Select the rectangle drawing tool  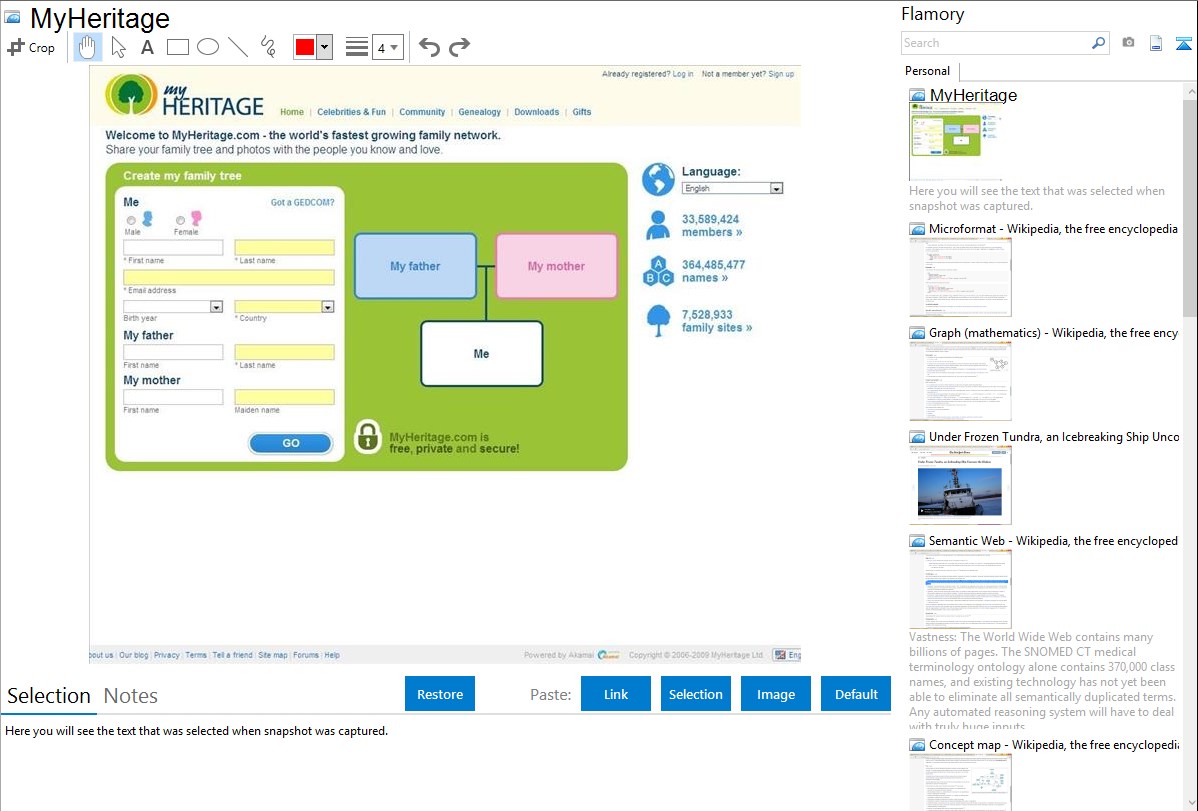click(177, 47)
